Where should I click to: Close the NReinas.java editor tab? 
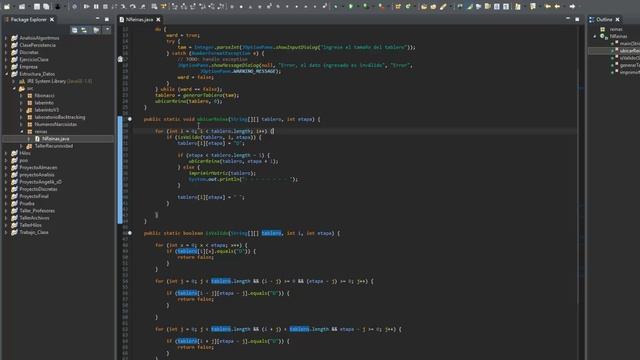158,19
